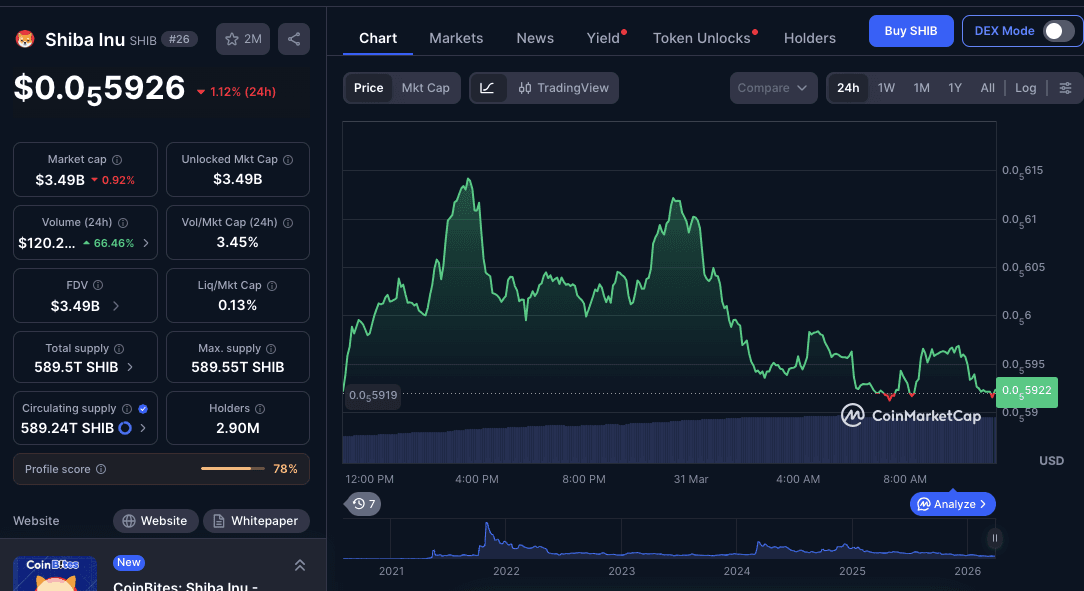Viewport: 1084px width, 591px height.
Task: Click the Buy SHIB button
Action: [910, 31]
